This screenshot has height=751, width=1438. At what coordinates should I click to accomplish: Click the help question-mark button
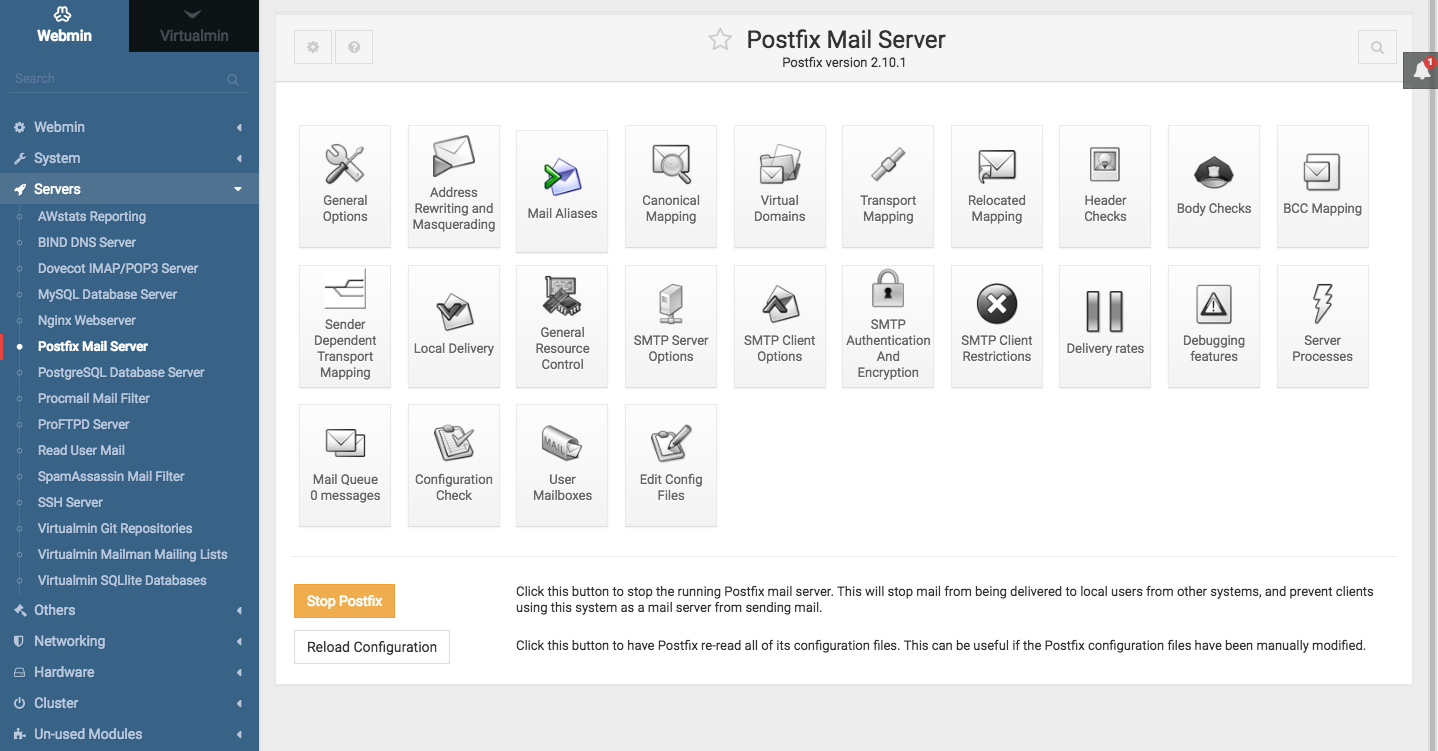point(353,47)
